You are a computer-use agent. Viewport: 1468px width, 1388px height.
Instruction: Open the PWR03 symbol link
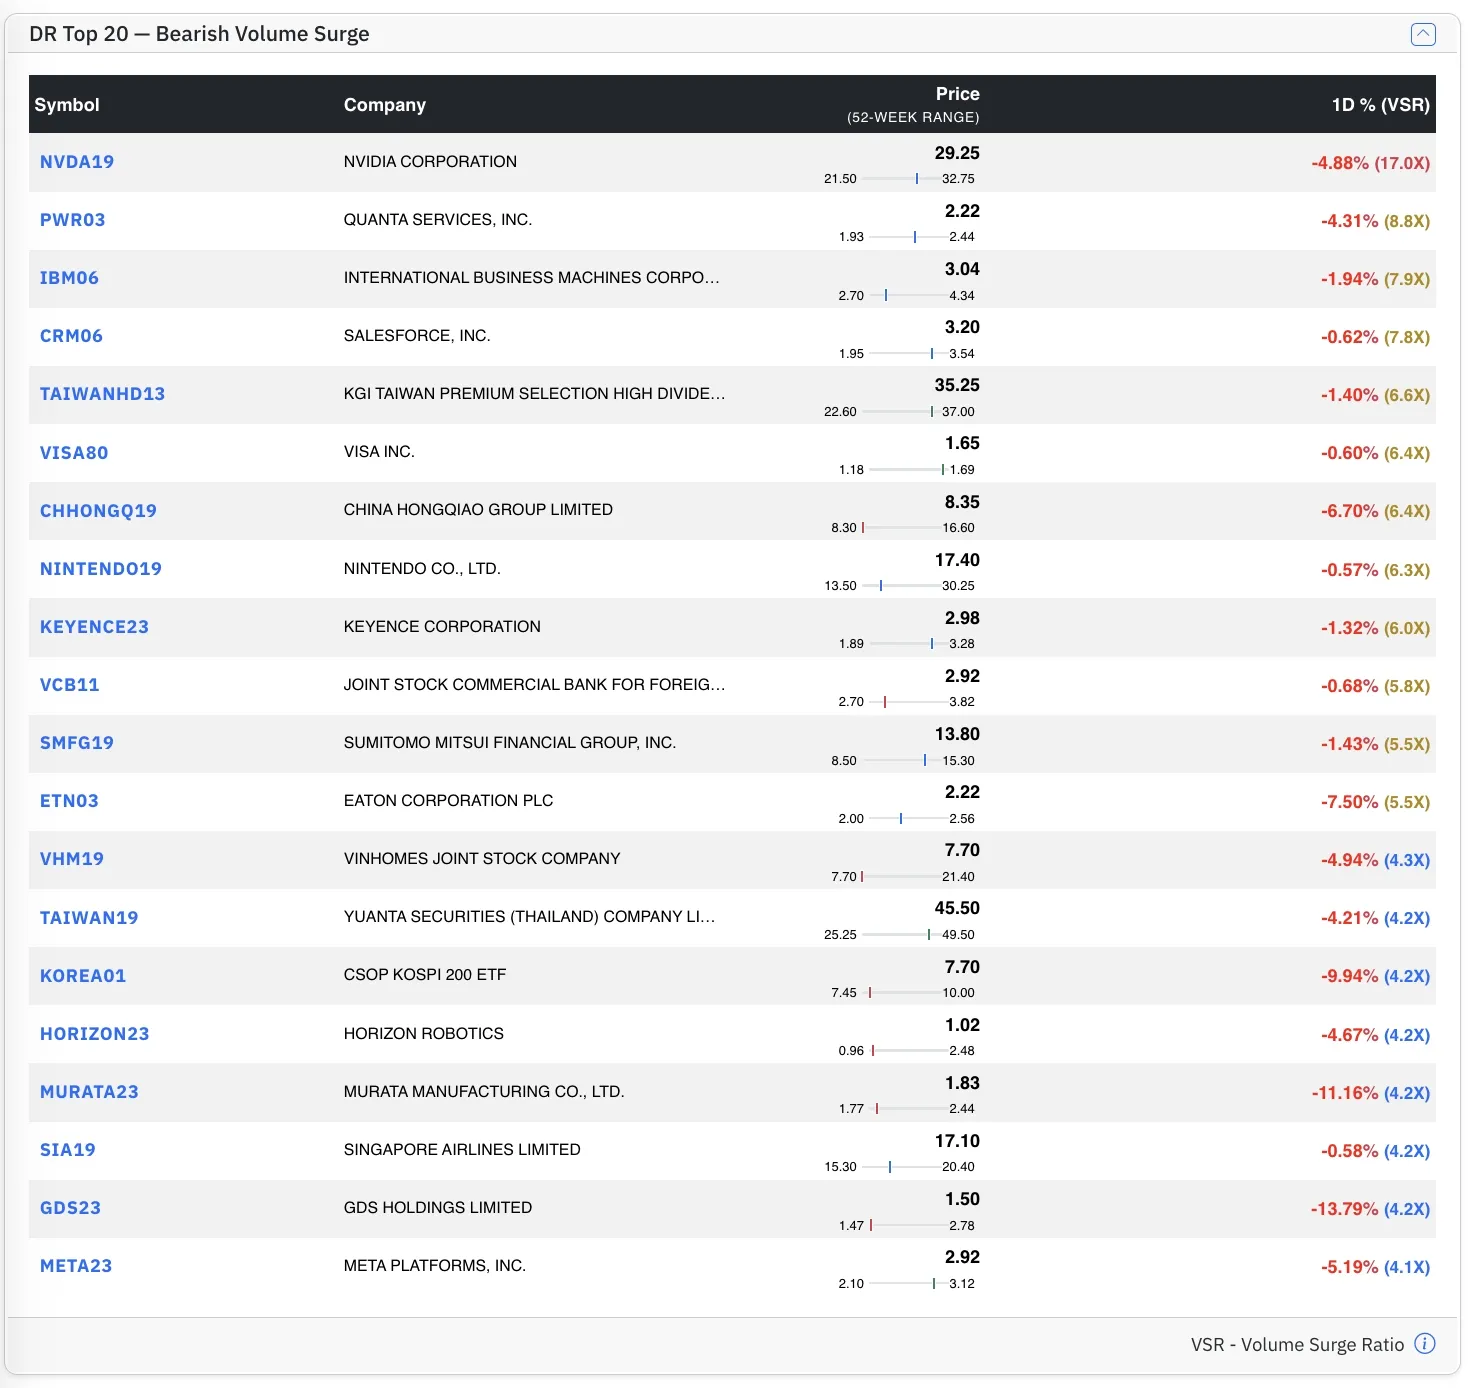coord(72,220)
